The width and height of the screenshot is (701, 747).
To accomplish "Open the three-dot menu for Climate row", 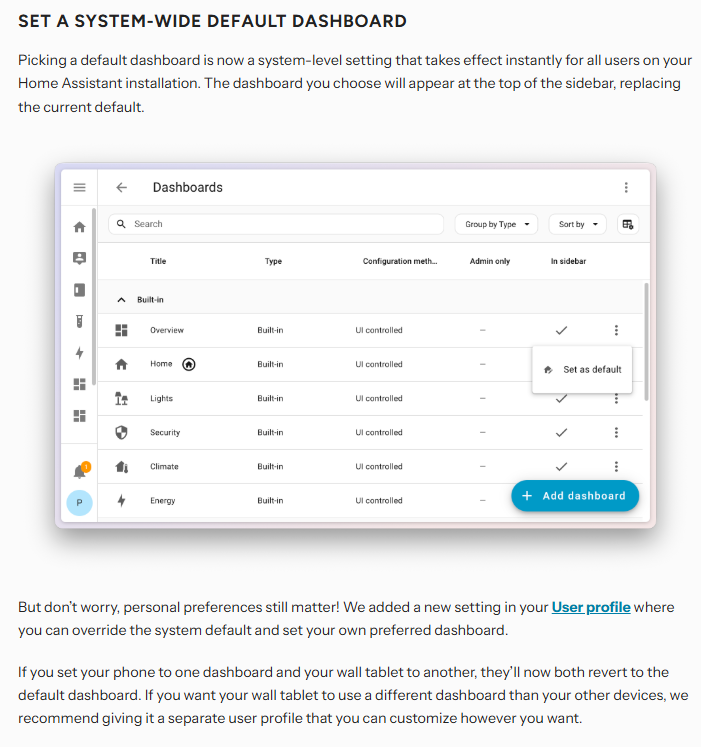I will tap(616, 466).
